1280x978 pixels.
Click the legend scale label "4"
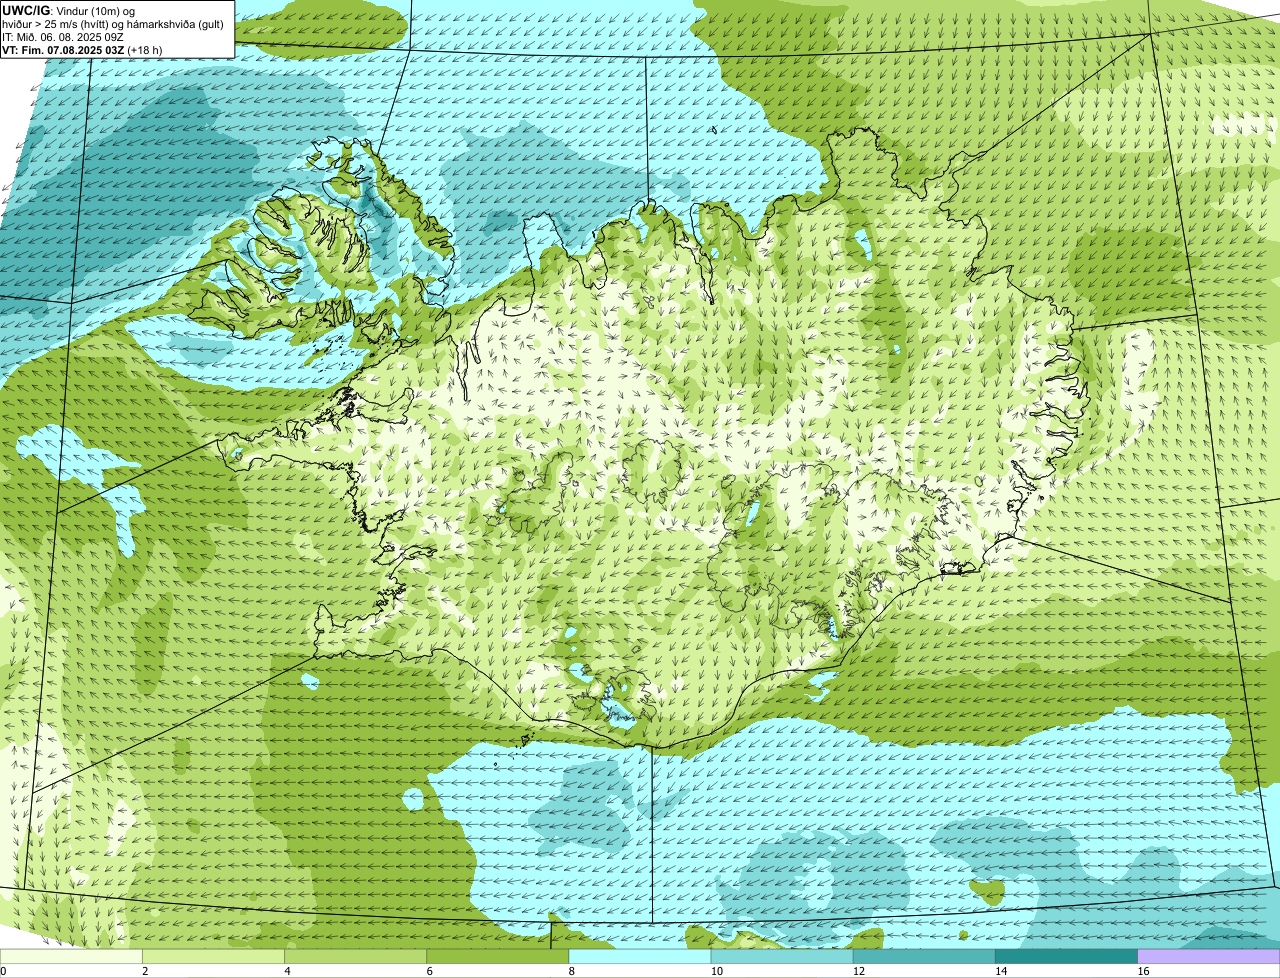(287, 971)
